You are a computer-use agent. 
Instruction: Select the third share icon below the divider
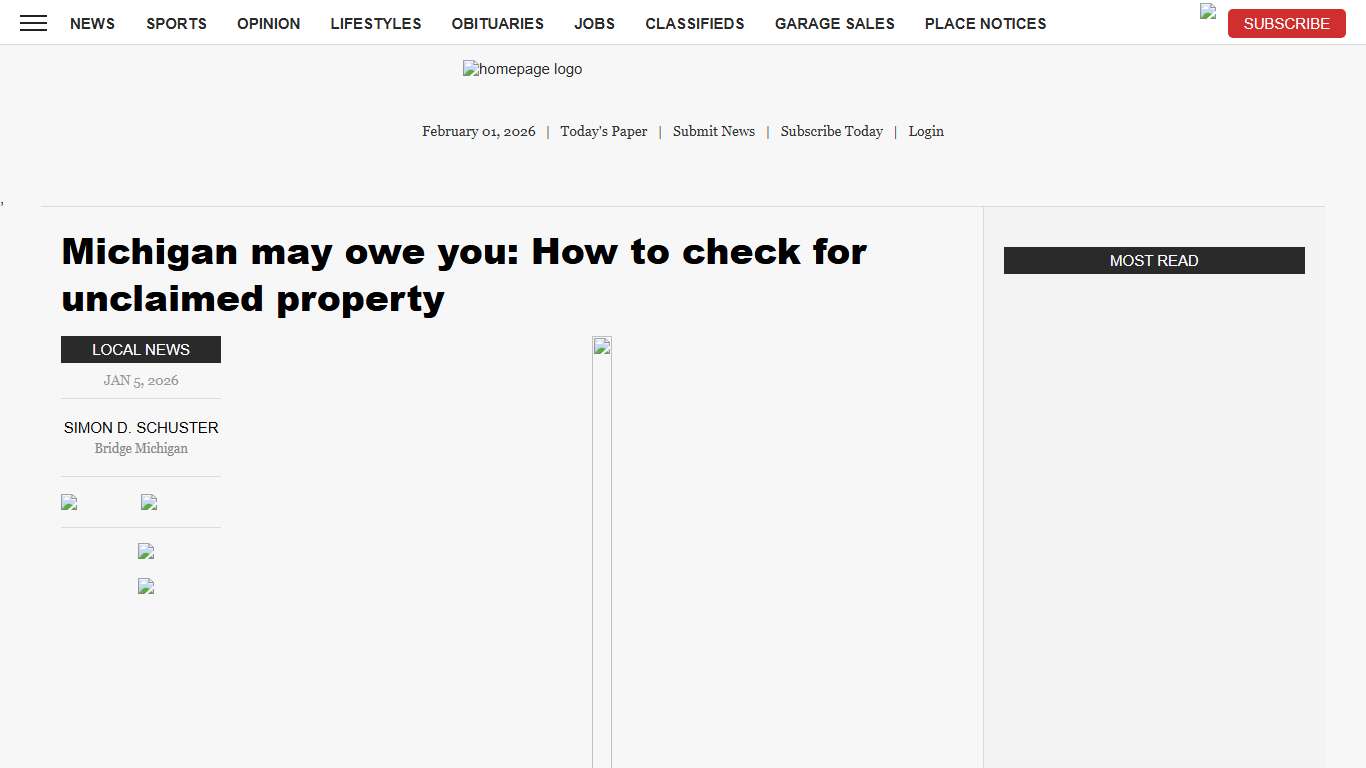tap(145, 551)
